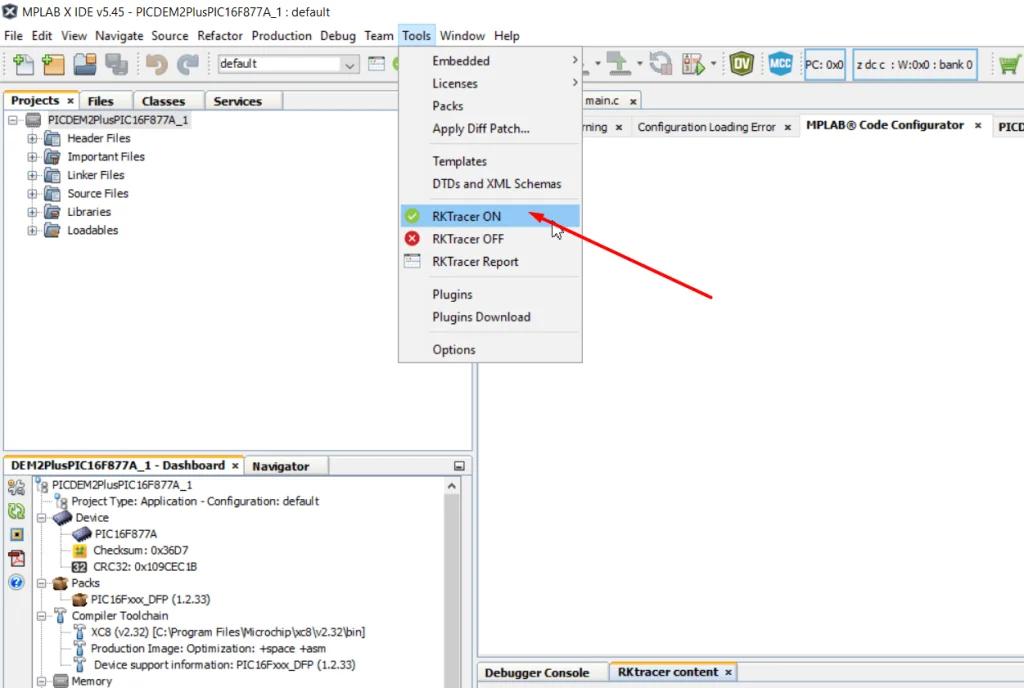
Task: Click the Undo arrow icon
Action: 157,64
